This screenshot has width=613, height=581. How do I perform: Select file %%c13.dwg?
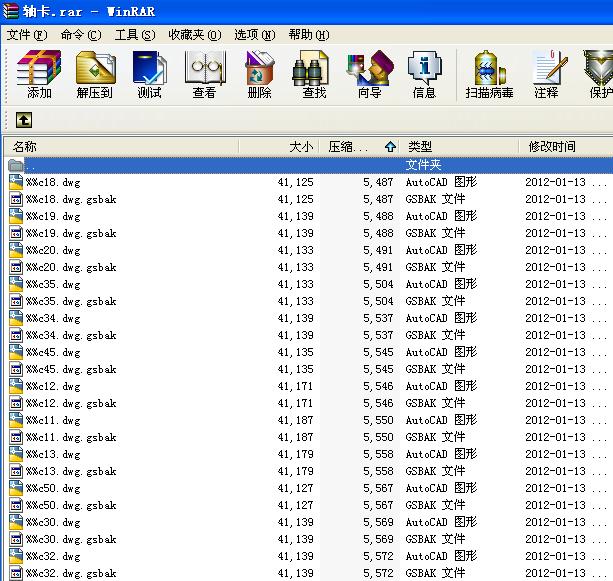point(53,454)
